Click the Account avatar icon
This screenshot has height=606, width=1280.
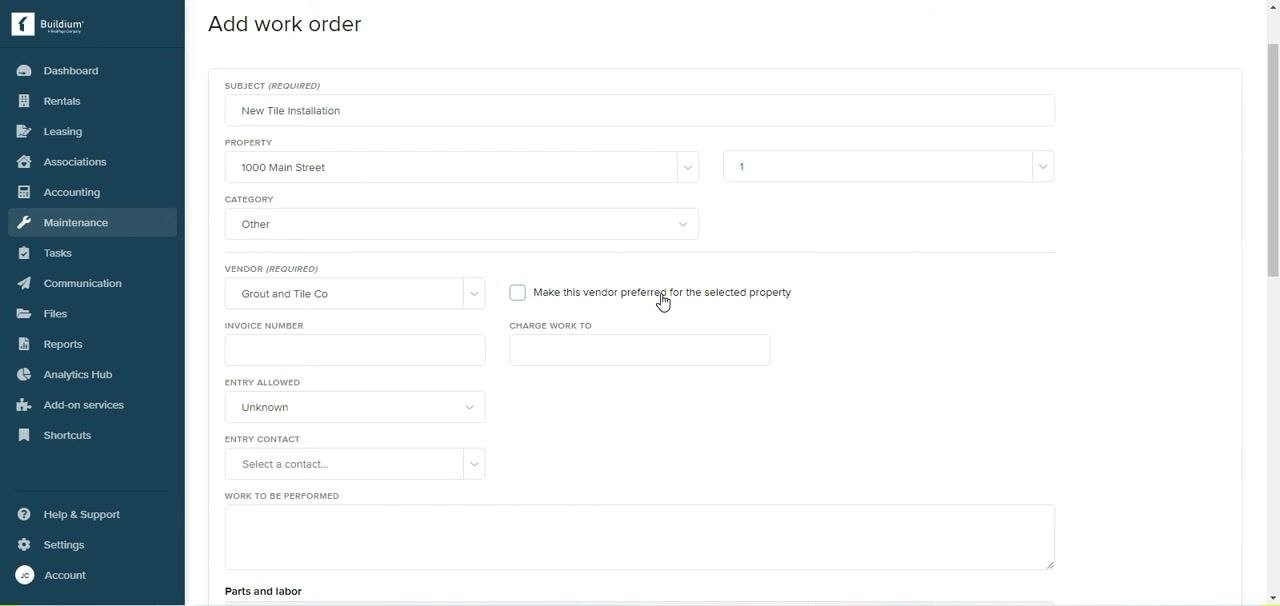(x=25, y=575)
